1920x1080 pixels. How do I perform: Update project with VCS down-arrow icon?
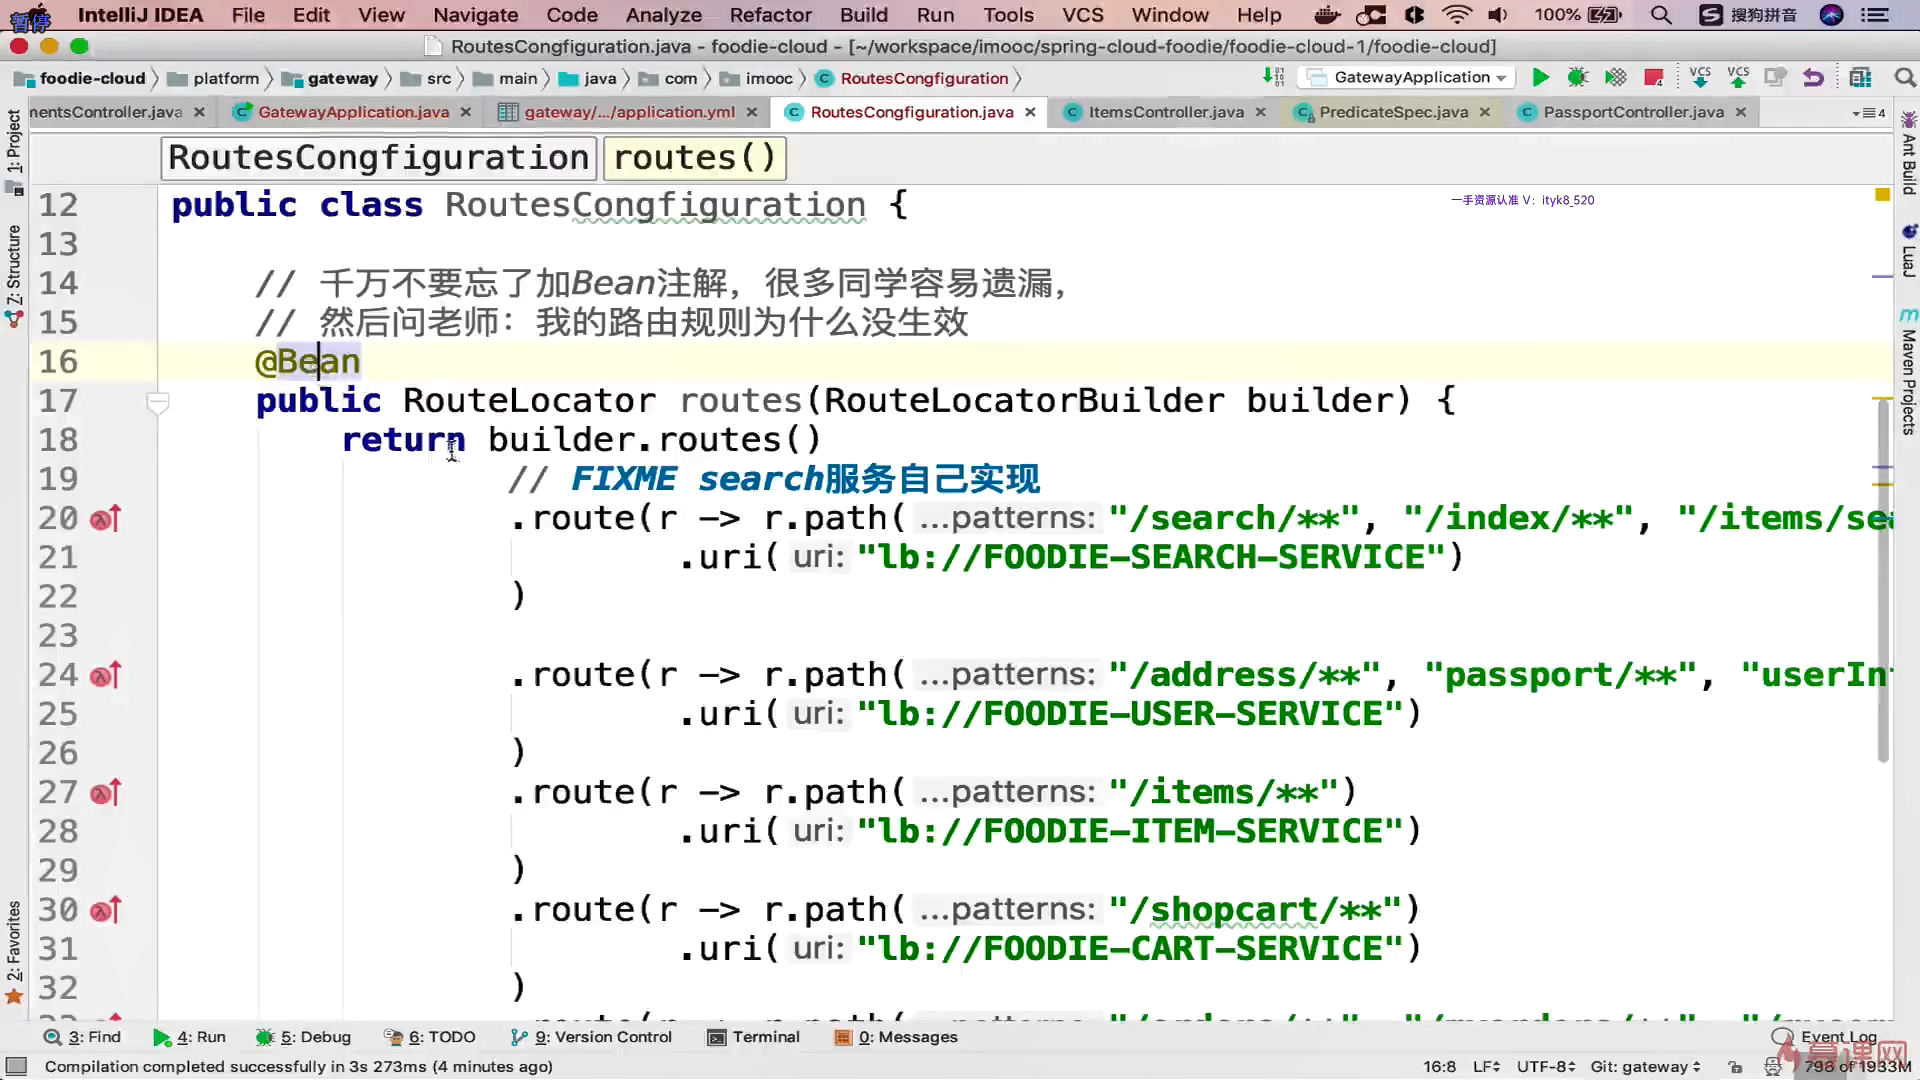tap(1699, 78)
